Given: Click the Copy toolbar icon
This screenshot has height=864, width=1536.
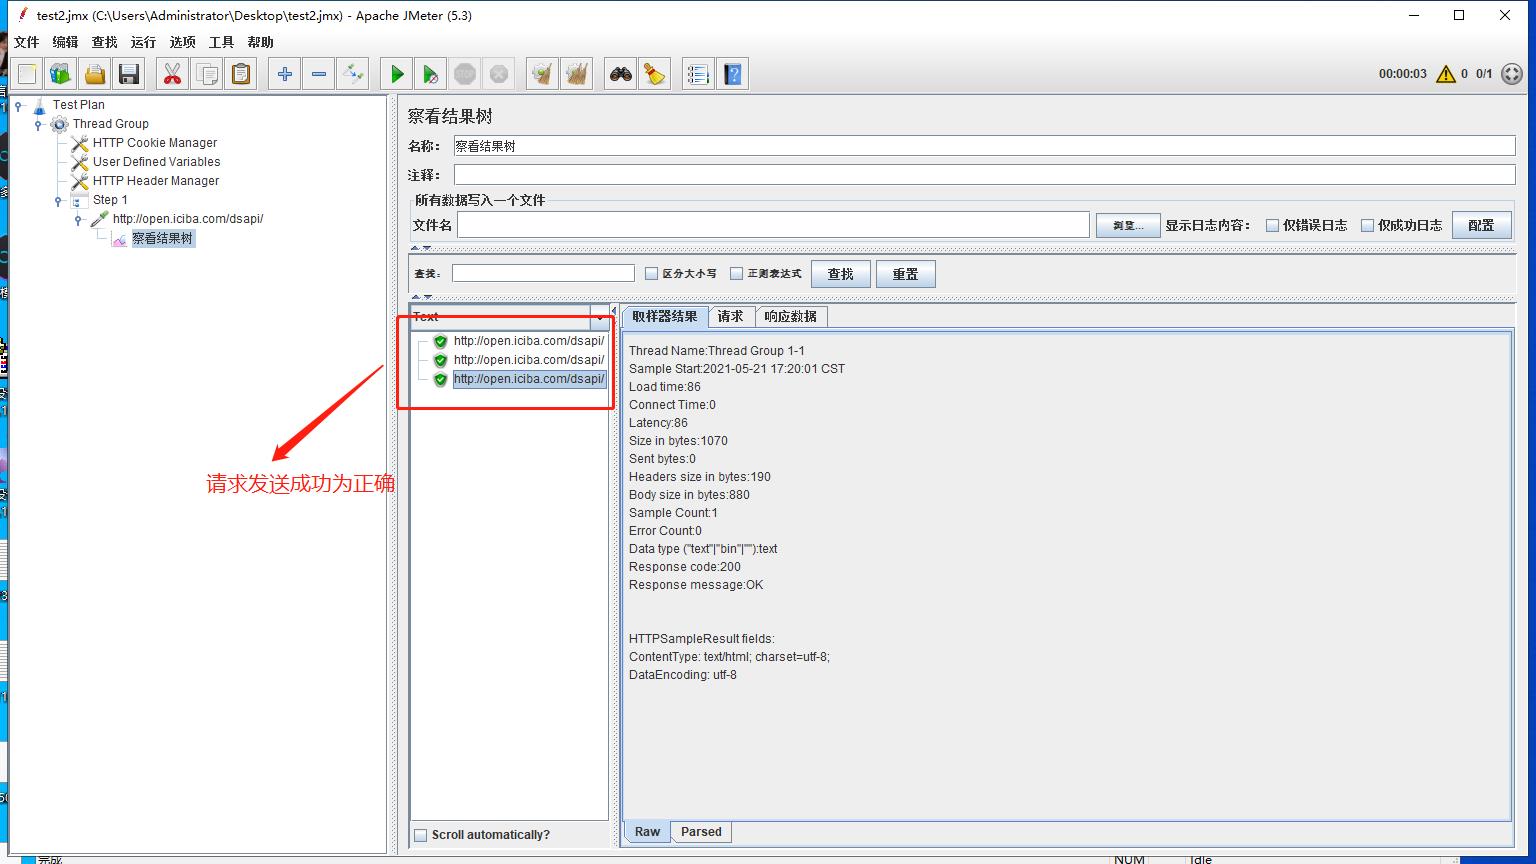Looking at the screenshot, I should pos(207,74).
